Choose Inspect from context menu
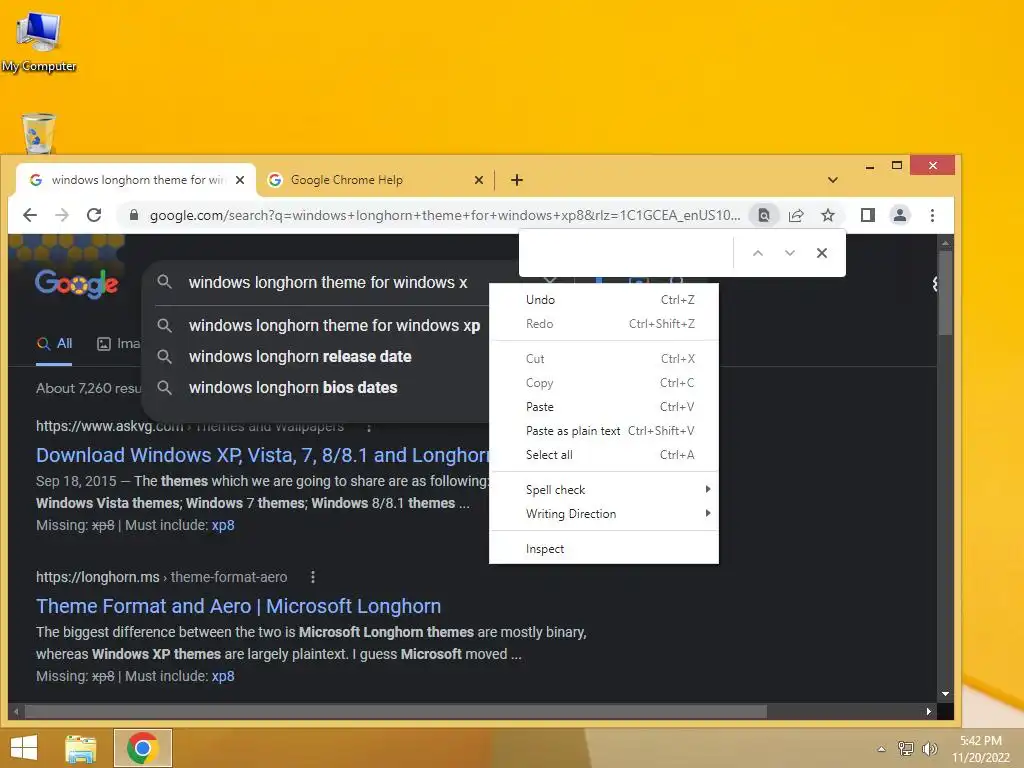 [x=604, y=549]
